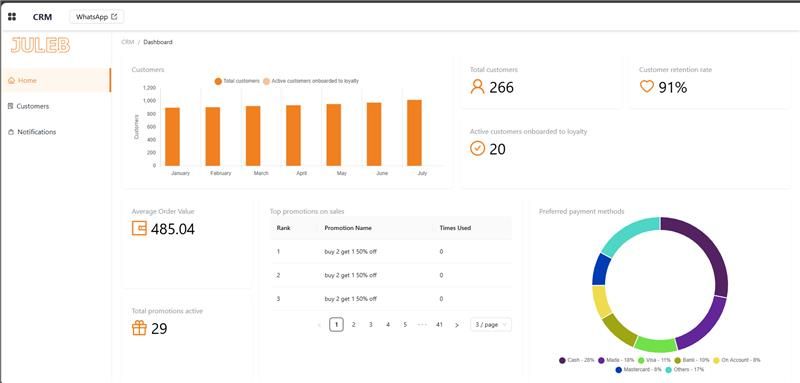Click the loyalty checkmark circle icon

pyautogui.click(x=477, y=148)
